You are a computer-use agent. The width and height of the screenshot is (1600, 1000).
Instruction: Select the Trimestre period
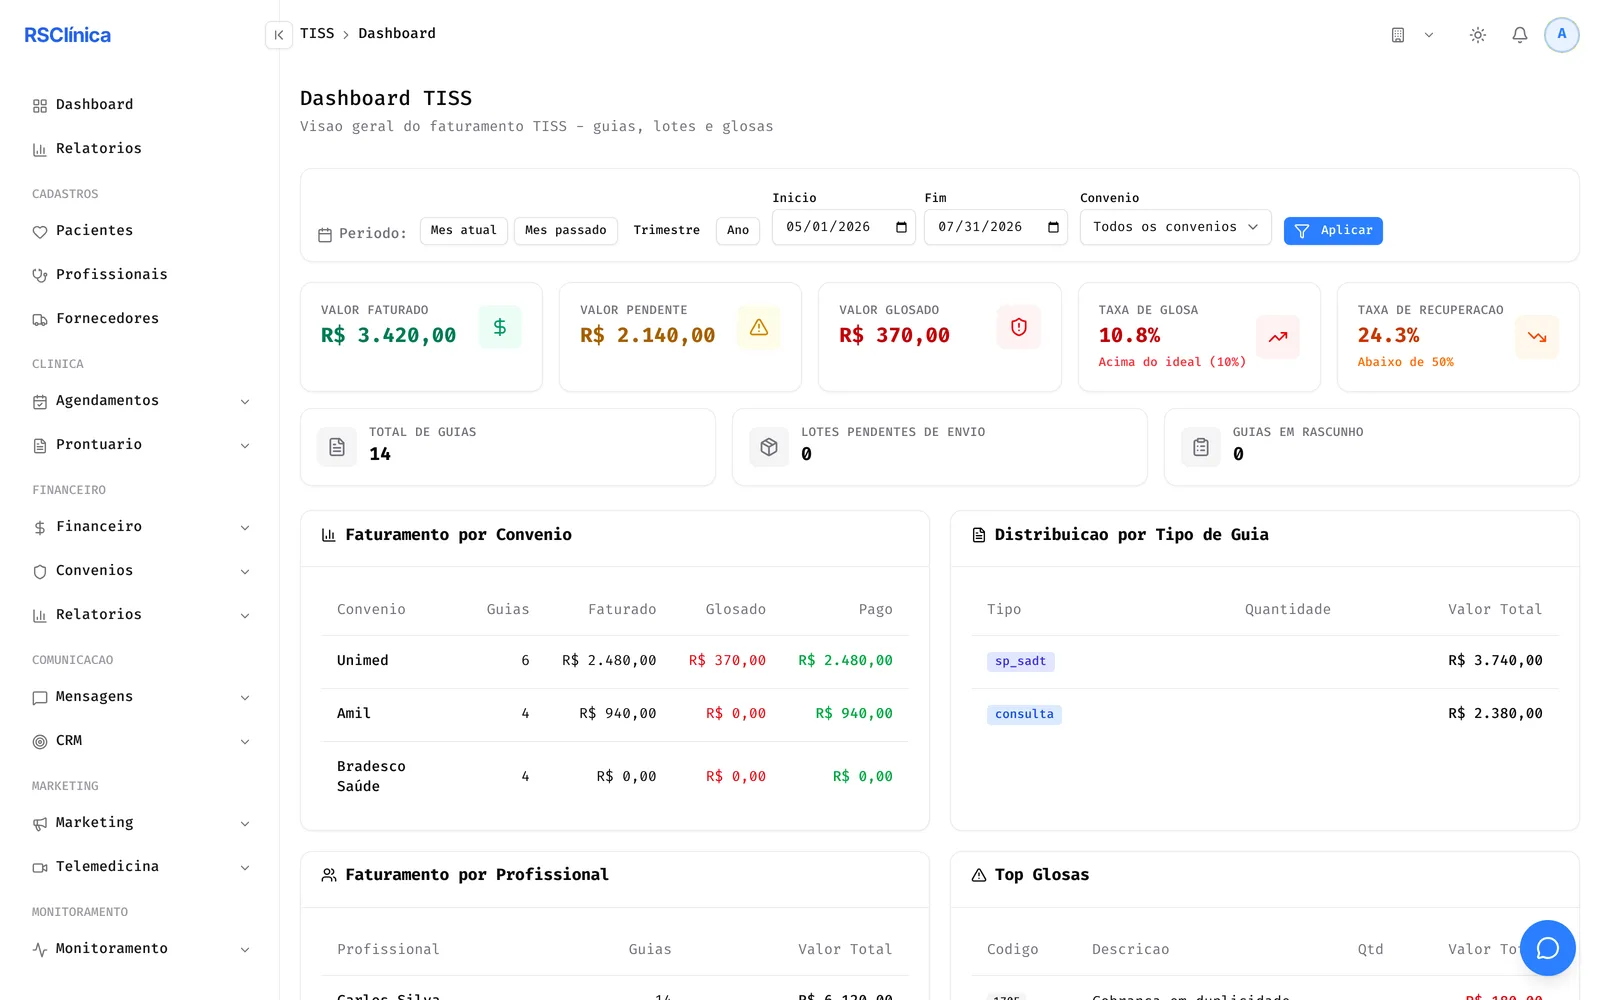(x=667, y=231)
